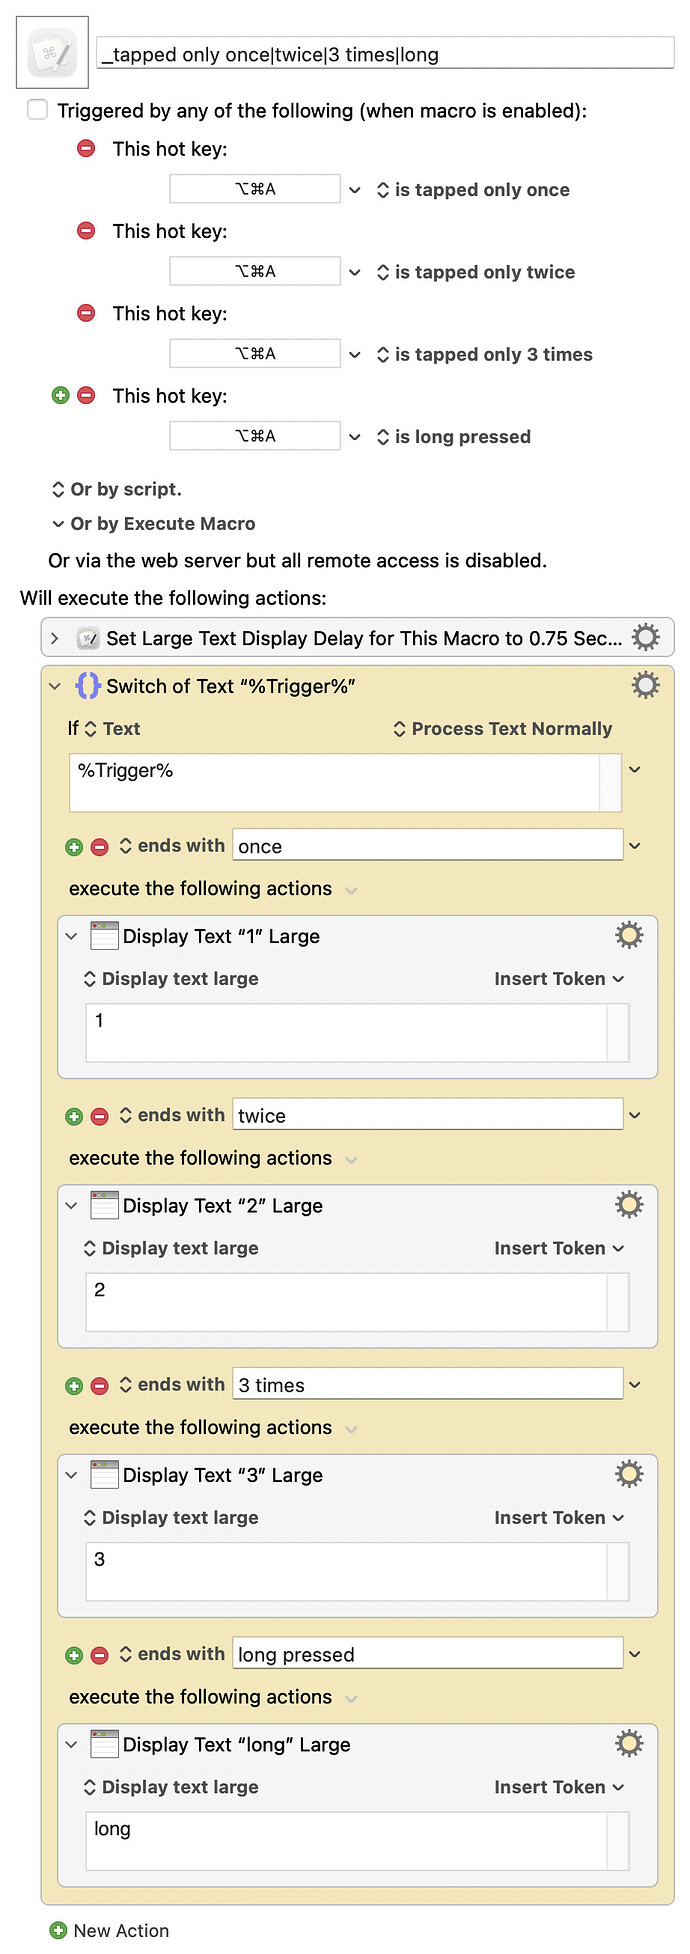
Task: Collapse the Switch of Text action
Action: point(53,686)
